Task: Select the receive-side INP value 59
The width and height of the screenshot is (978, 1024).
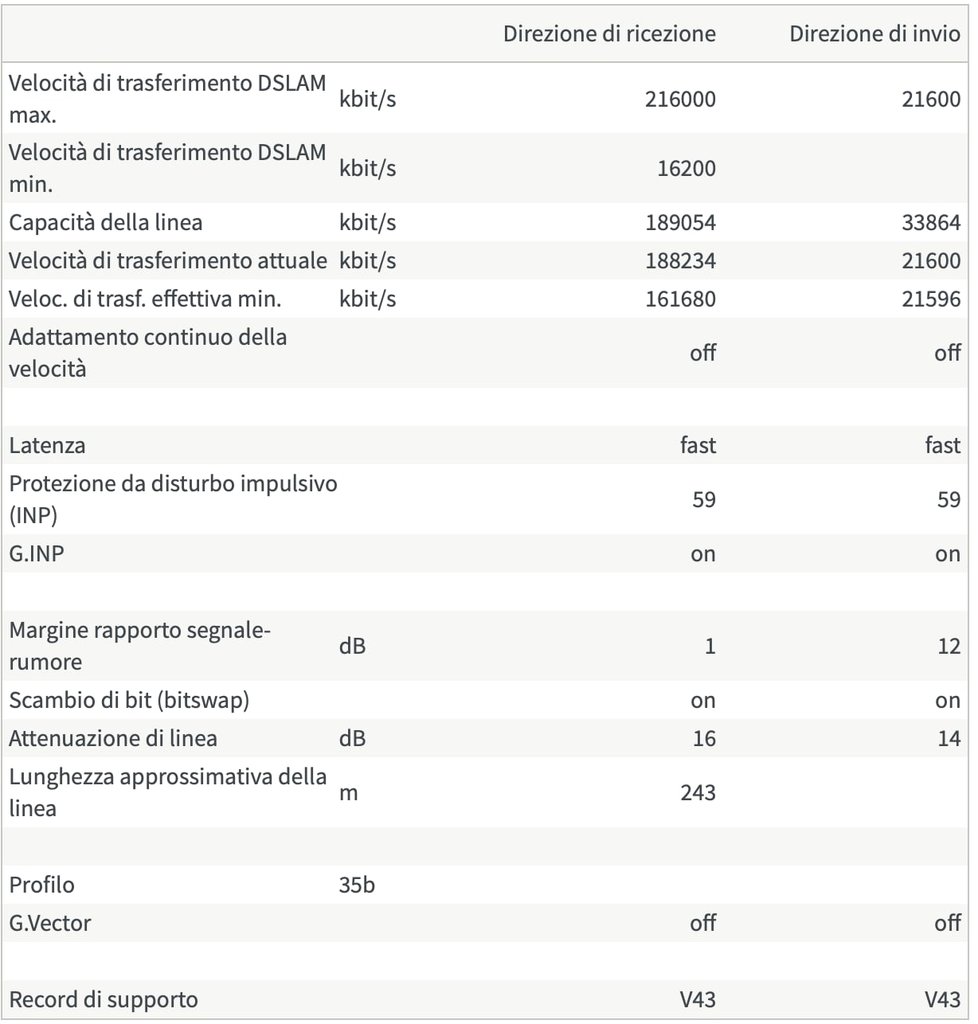Action: click(x=704, y=498)
